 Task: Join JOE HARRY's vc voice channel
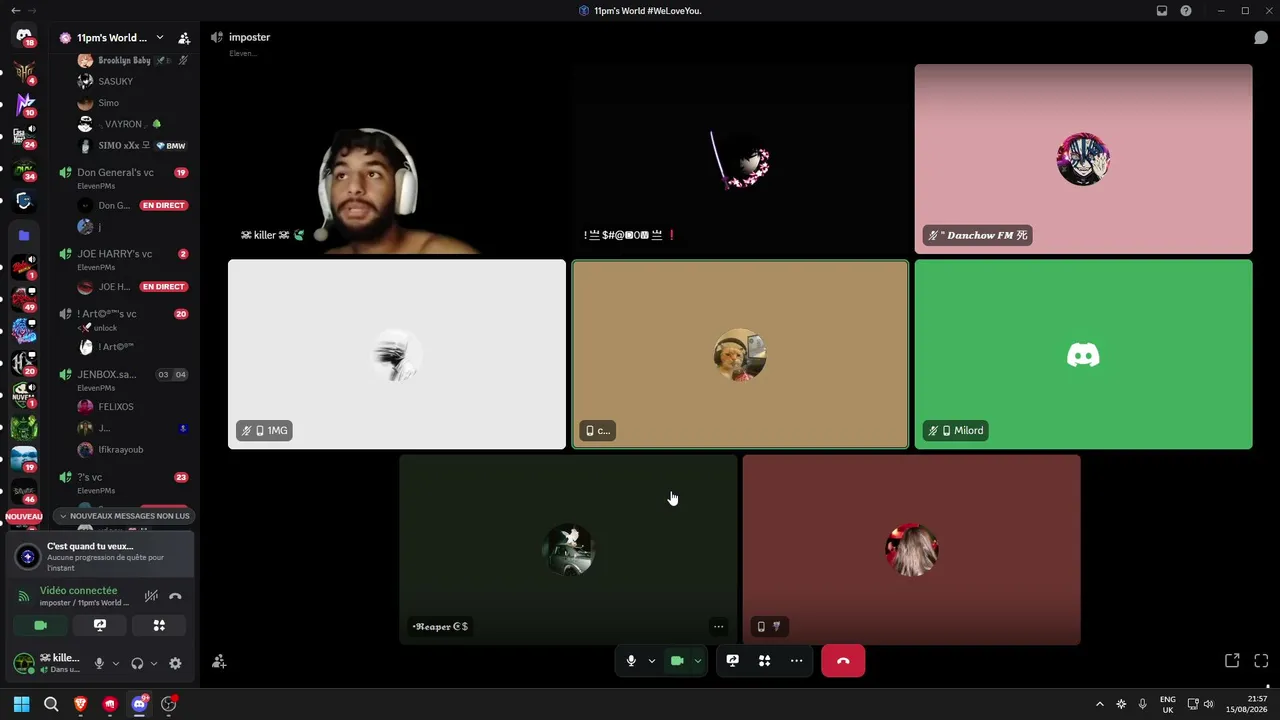coord(124,258)
